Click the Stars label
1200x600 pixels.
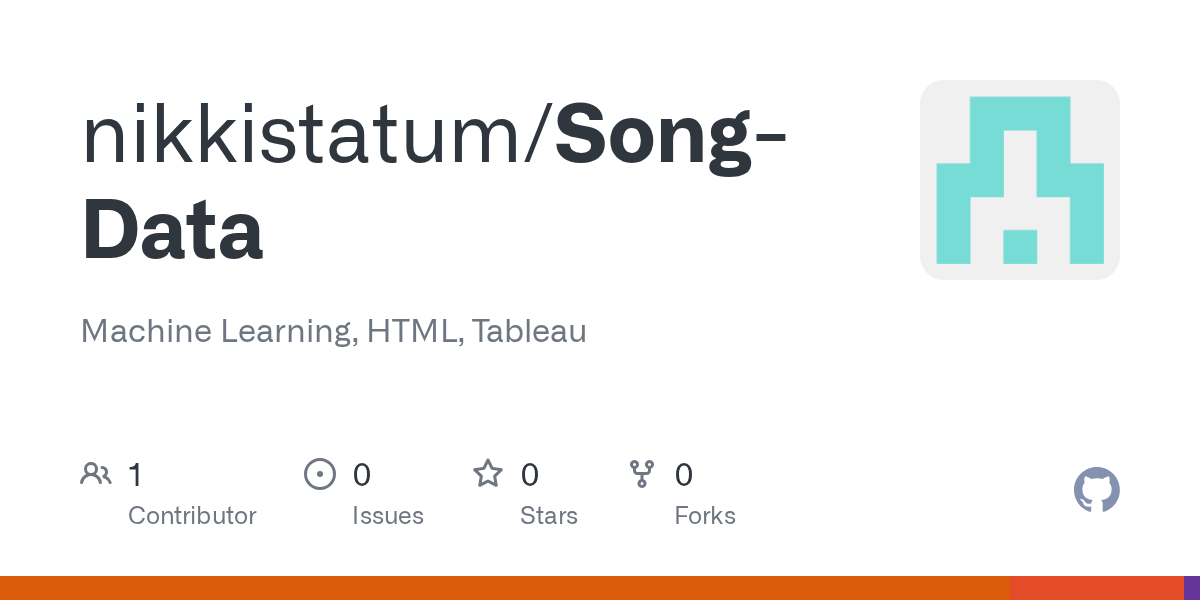point(549,516)
